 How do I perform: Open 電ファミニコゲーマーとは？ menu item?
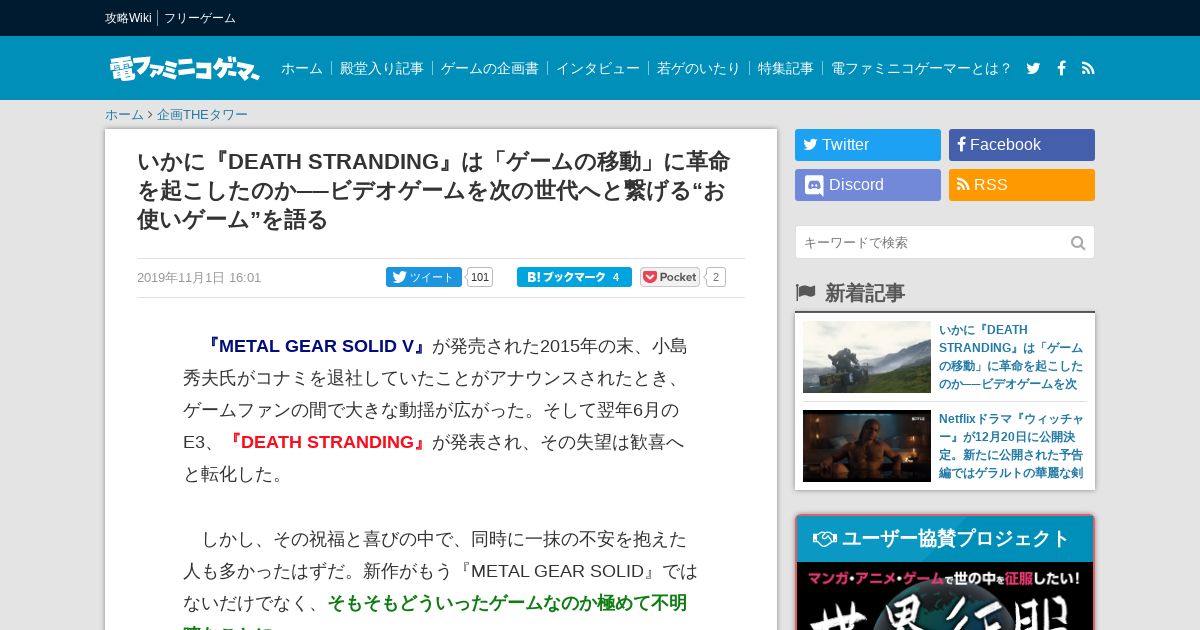(922, 68)
